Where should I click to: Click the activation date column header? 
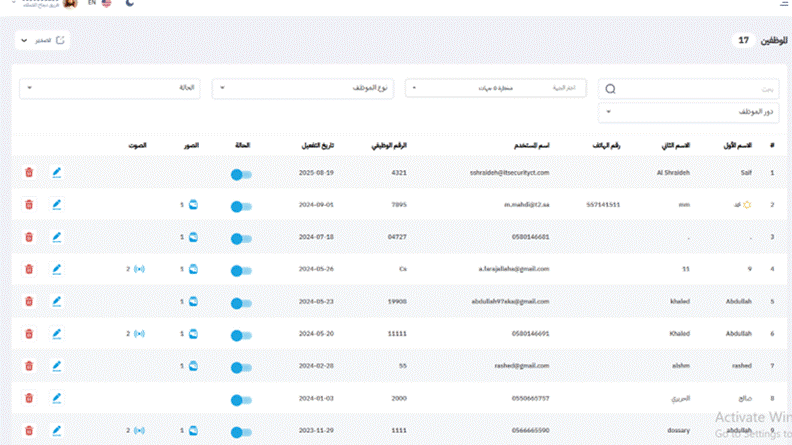click(x=318, y=145)
